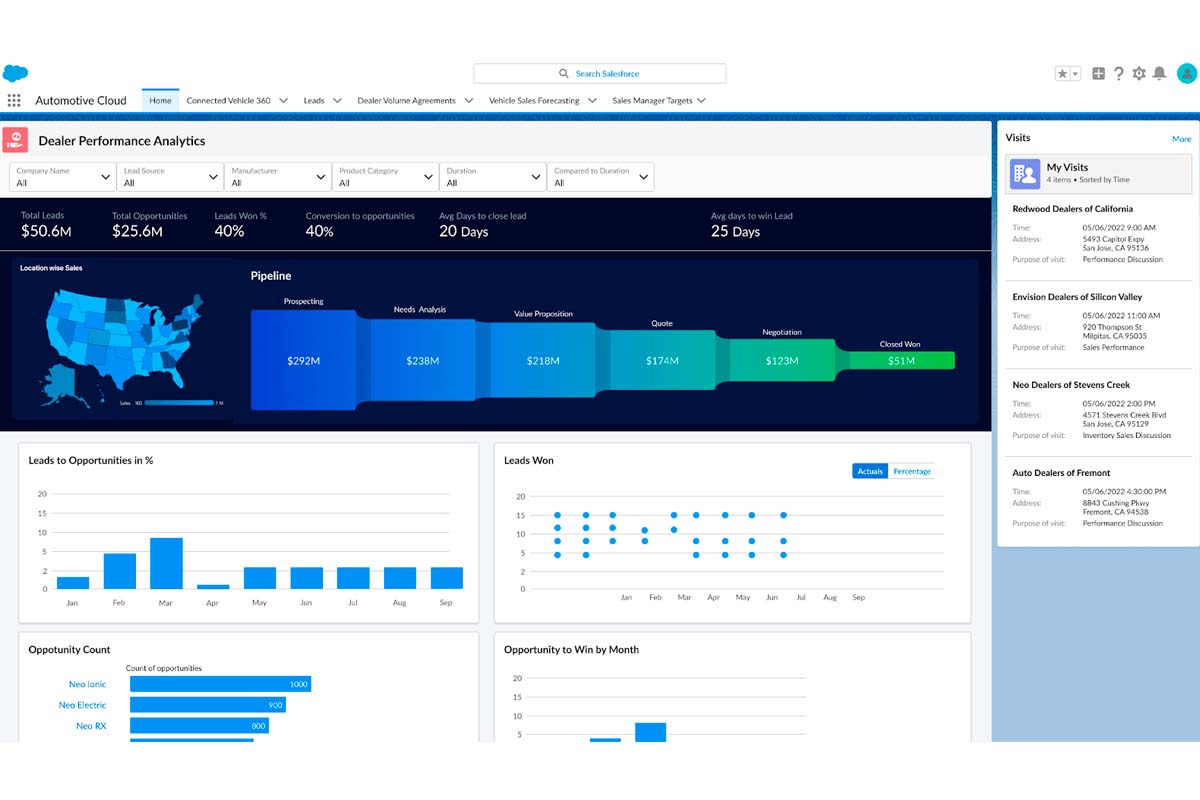The image size is (1200, 800).
Task: Open the Global Actions plus icon
Action: coord(1098,73)
